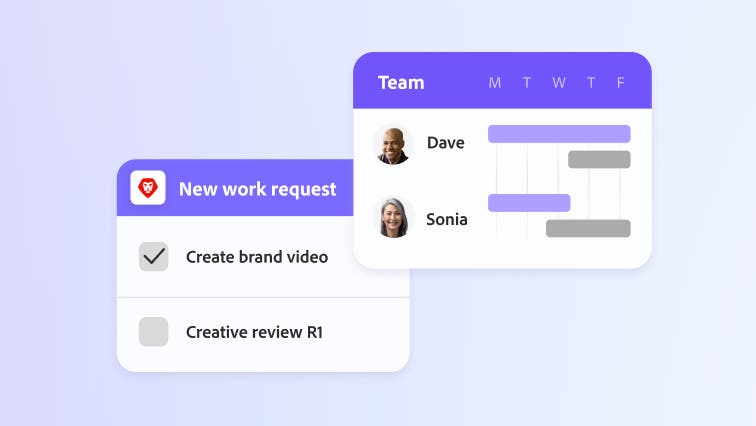Select Dave's purple schedule bar
Image resolution: width=756 pixels, height=426 pixels.
[x=558, y=134]
